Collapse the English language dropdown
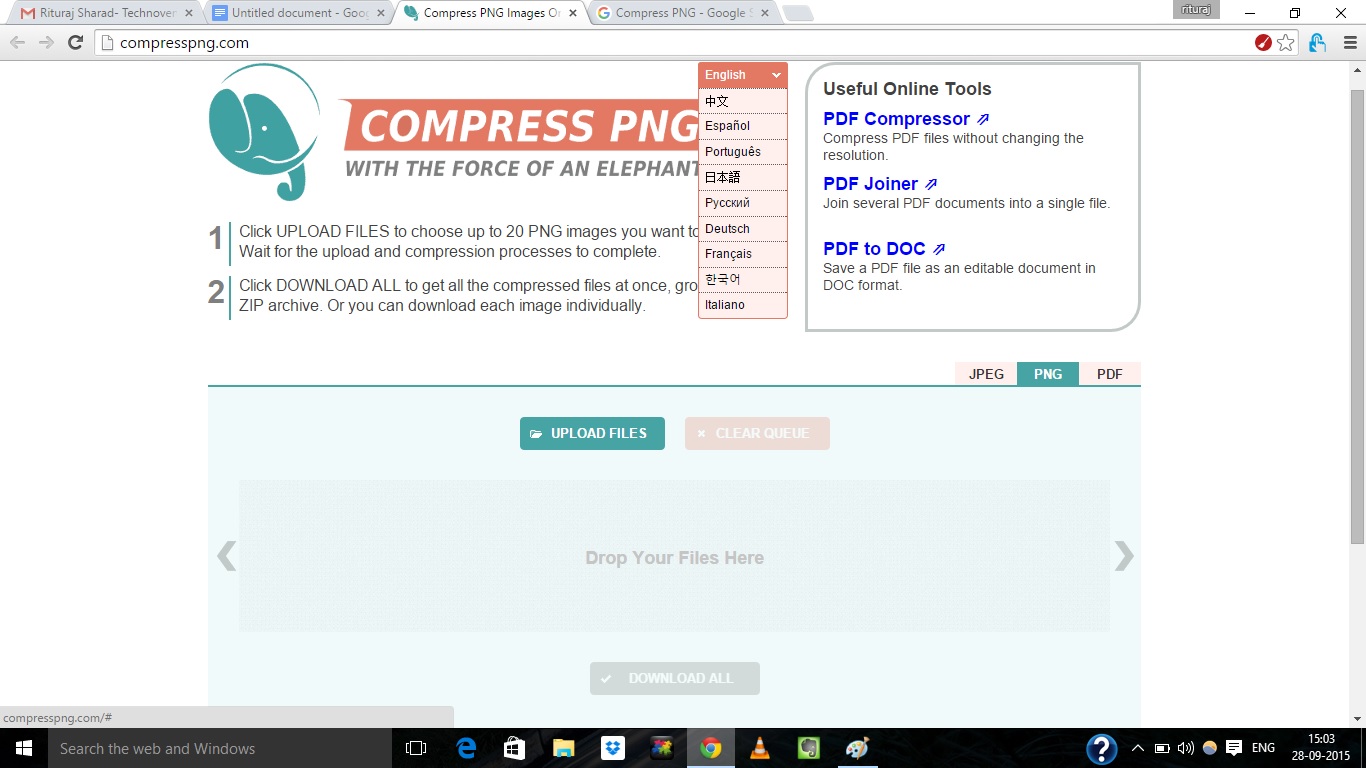 tap(742, 75)
